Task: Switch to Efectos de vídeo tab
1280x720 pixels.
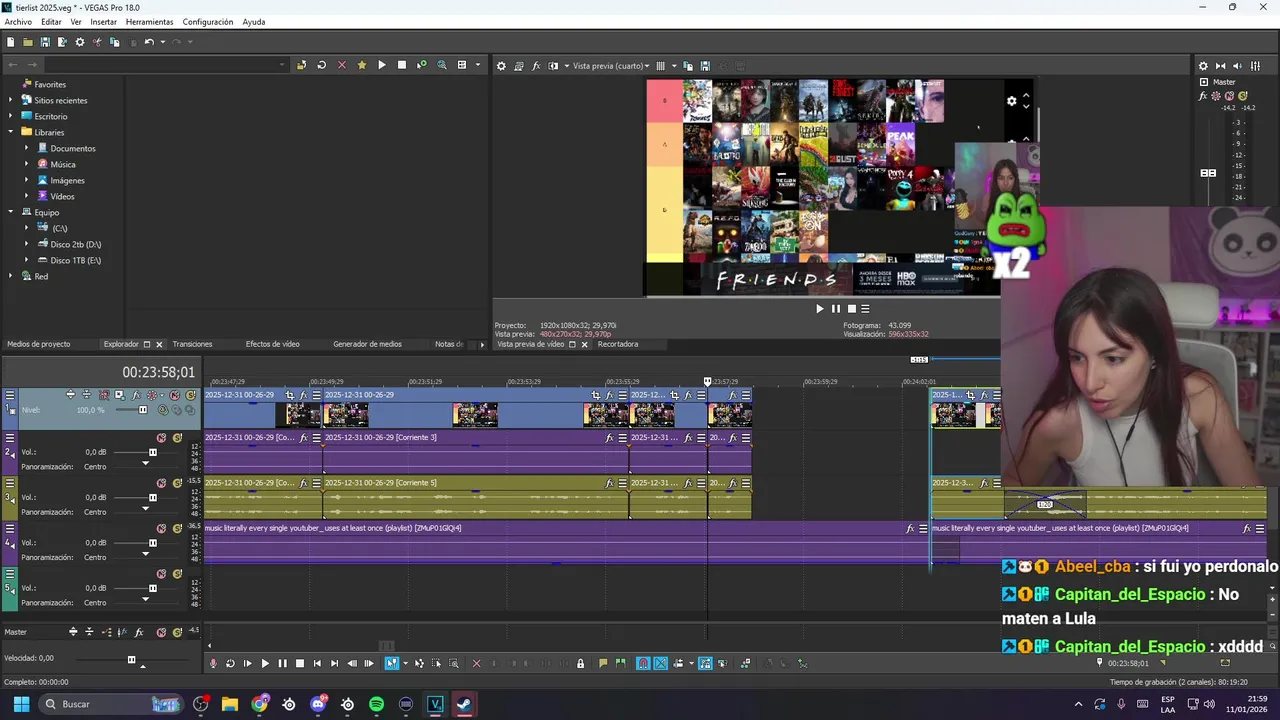Action: tap(273, 344)
